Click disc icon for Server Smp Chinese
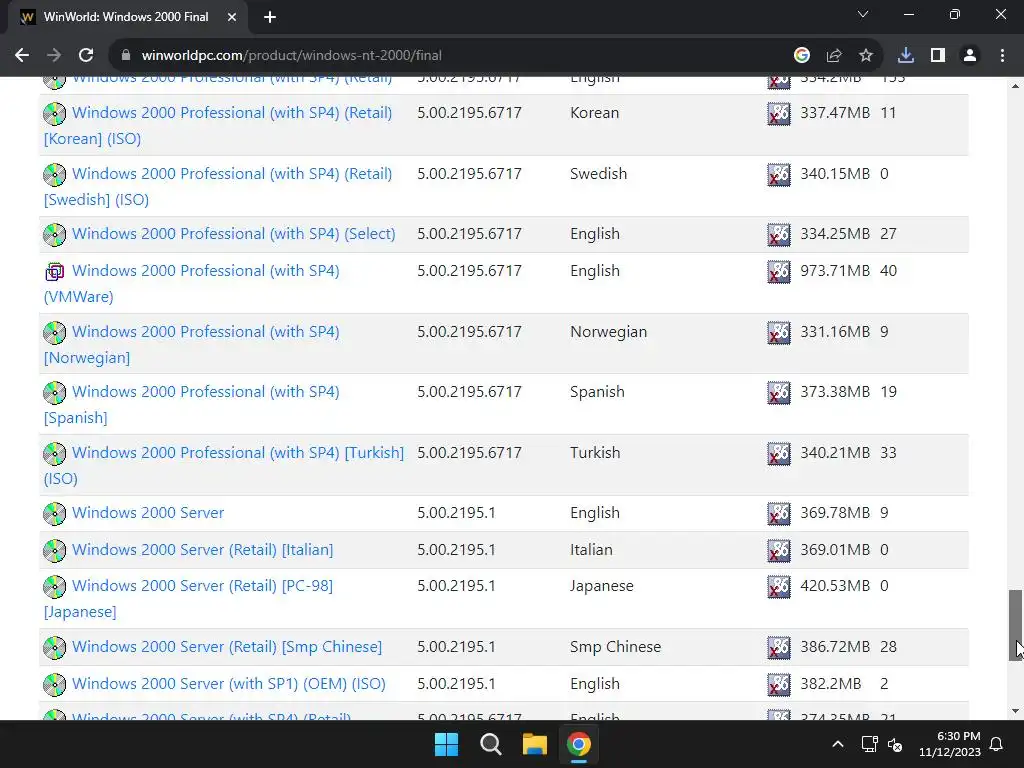1024x768 pixels. (55, 647)
